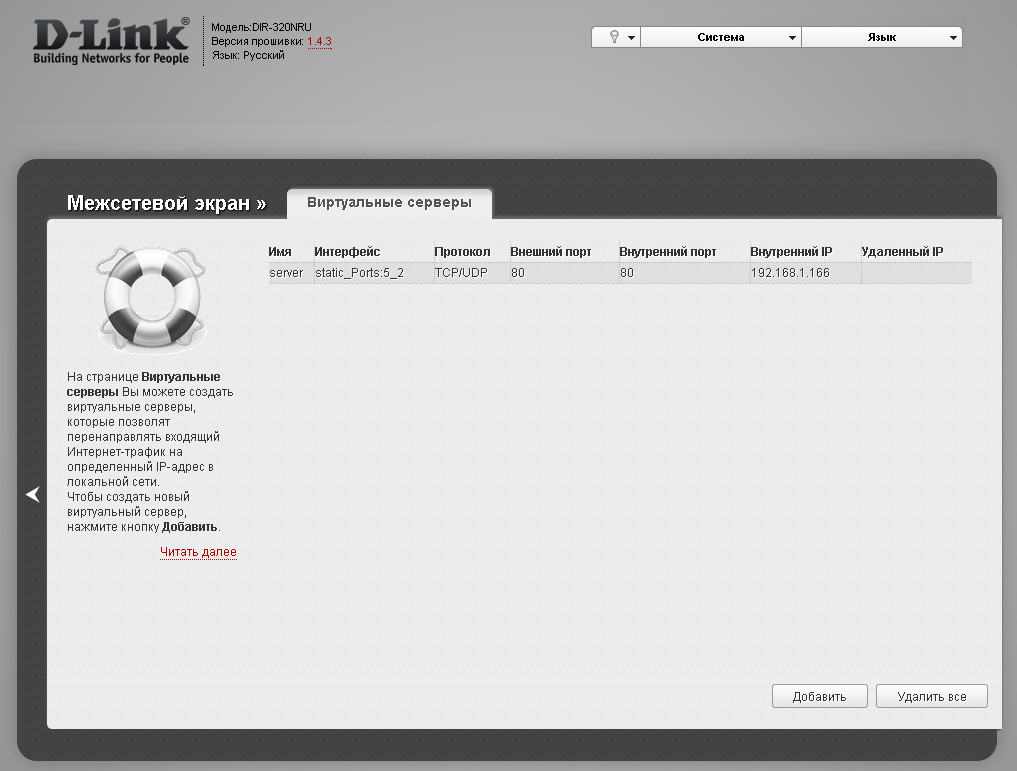Image resolution: width=1017 pixels, height=771 pixels.
Task: Click the Протокол column header
Action: click(462, 252)
